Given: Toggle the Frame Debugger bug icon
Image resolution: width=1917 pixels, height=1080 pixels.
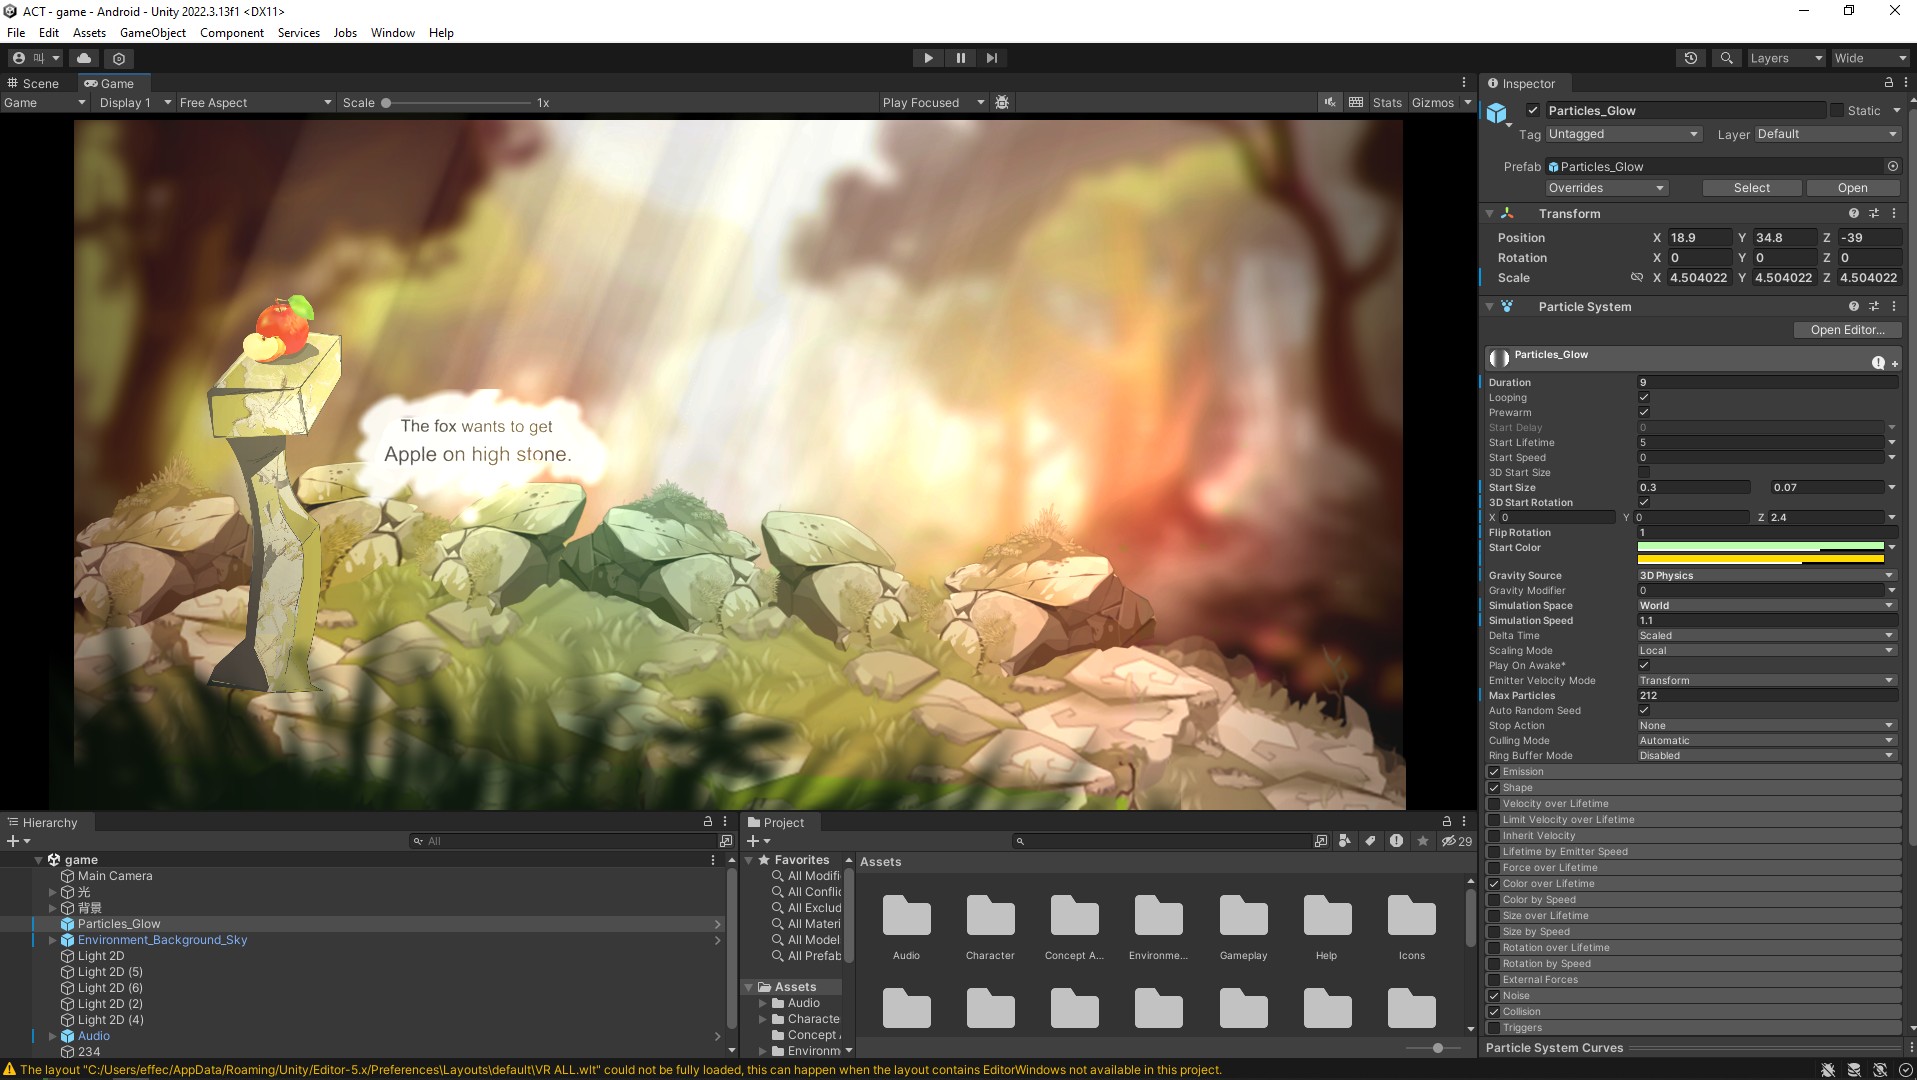Looking at the screenshot, I should pyautogui.click(x=1002, y=102).
